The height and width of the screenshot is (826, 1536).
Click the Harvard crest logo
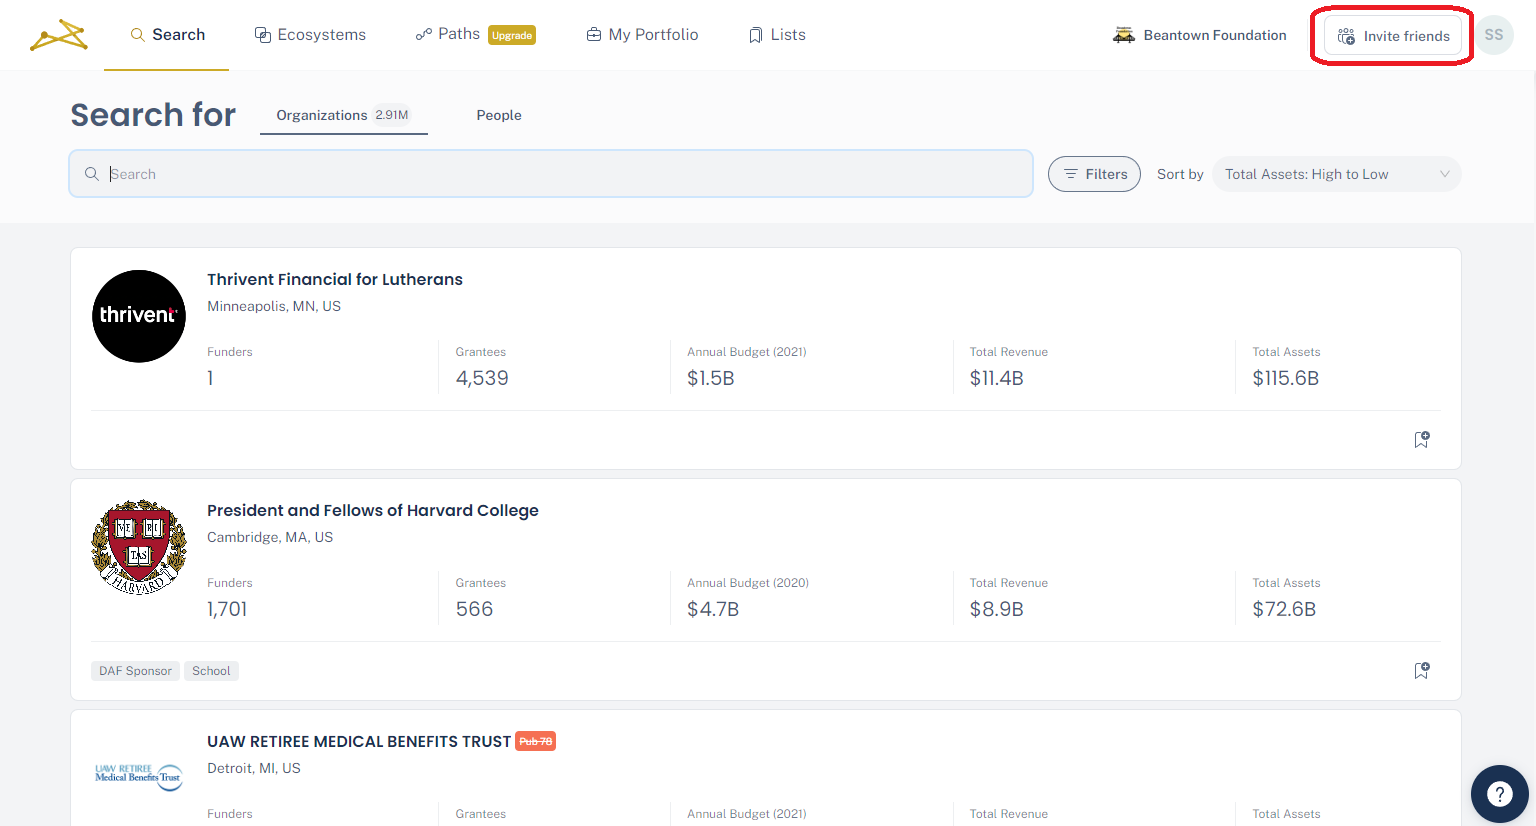point(139,547)
